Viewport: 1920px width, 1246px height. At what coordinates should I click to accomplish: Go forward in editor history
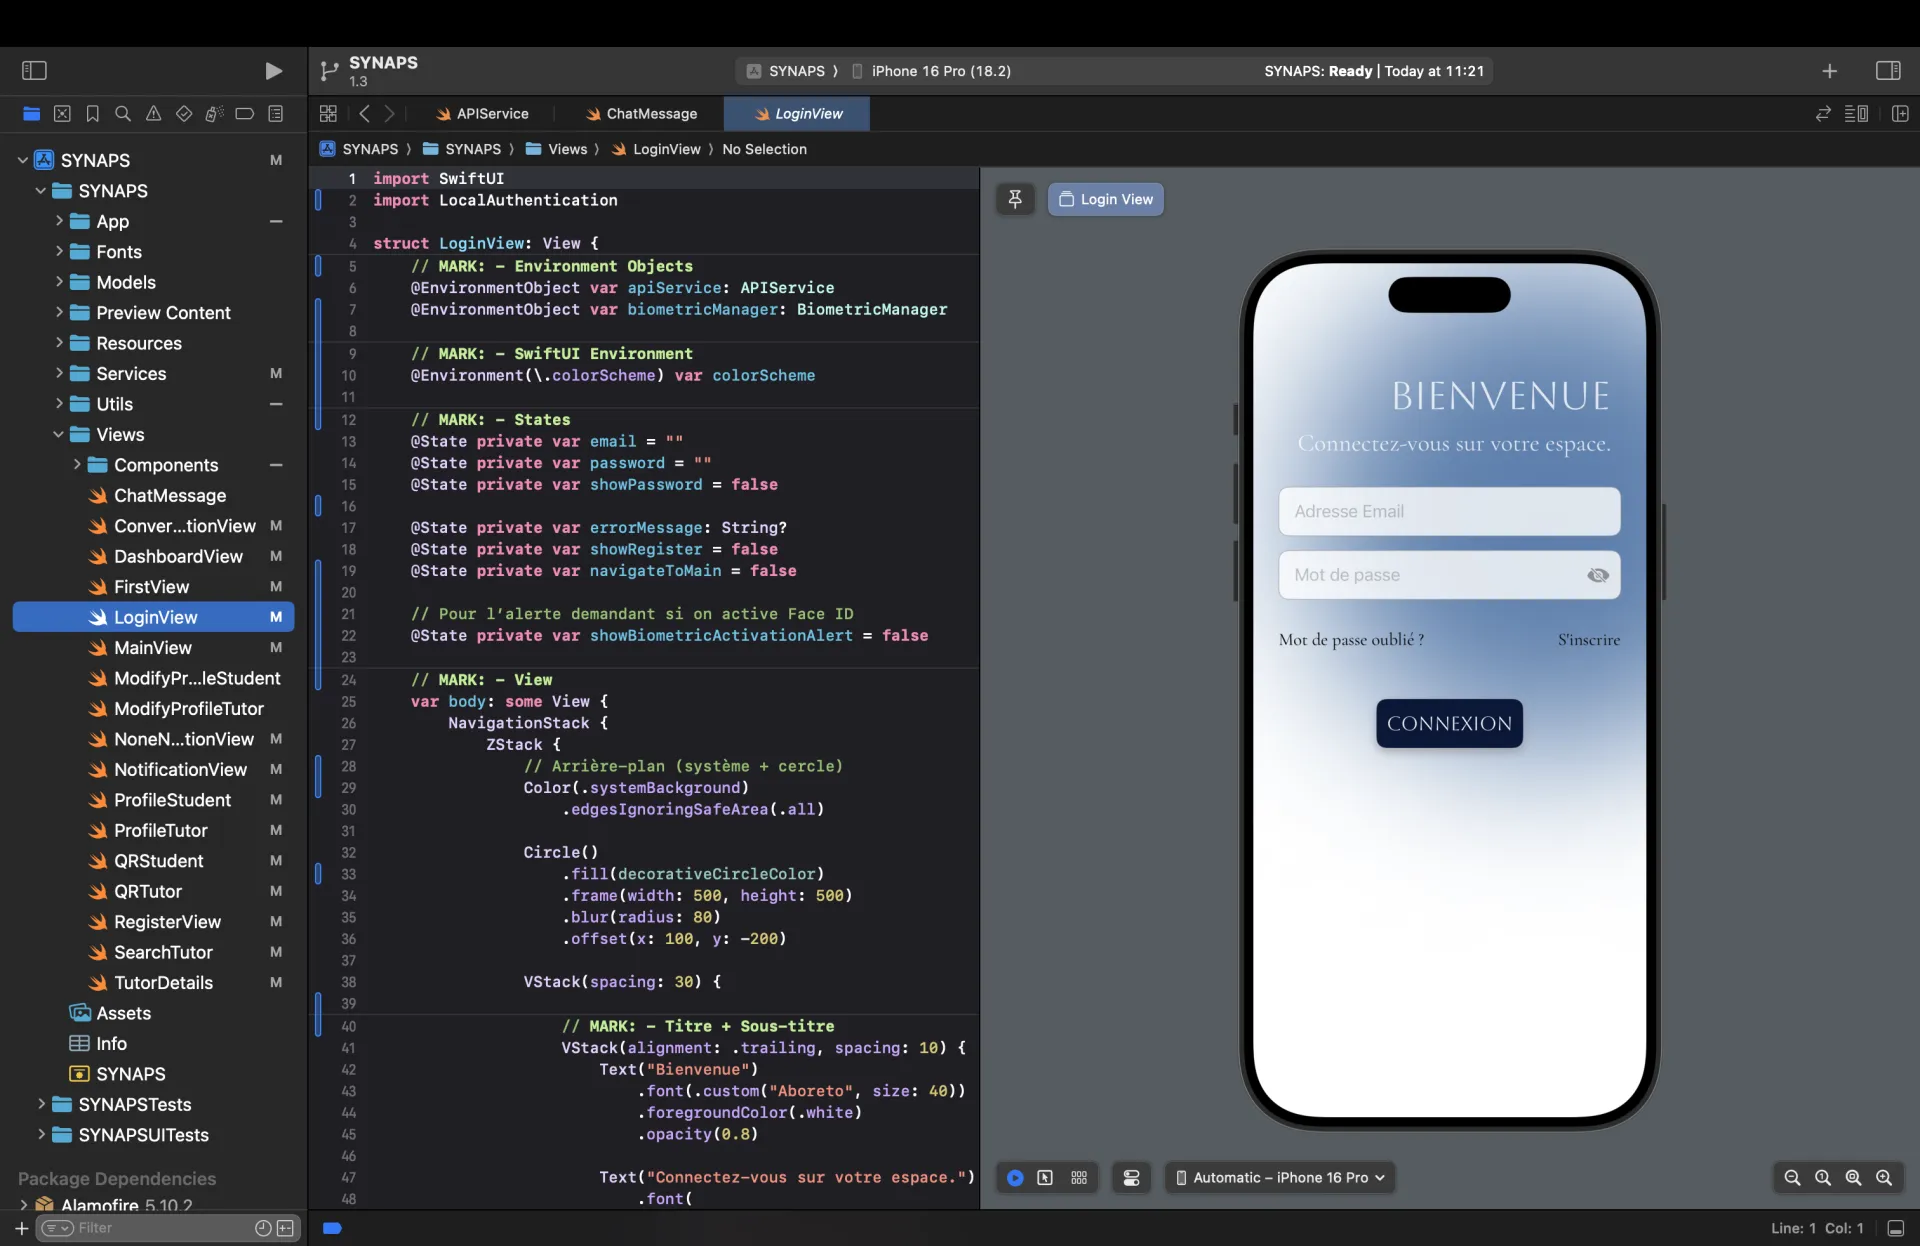(x=390, y=114)
